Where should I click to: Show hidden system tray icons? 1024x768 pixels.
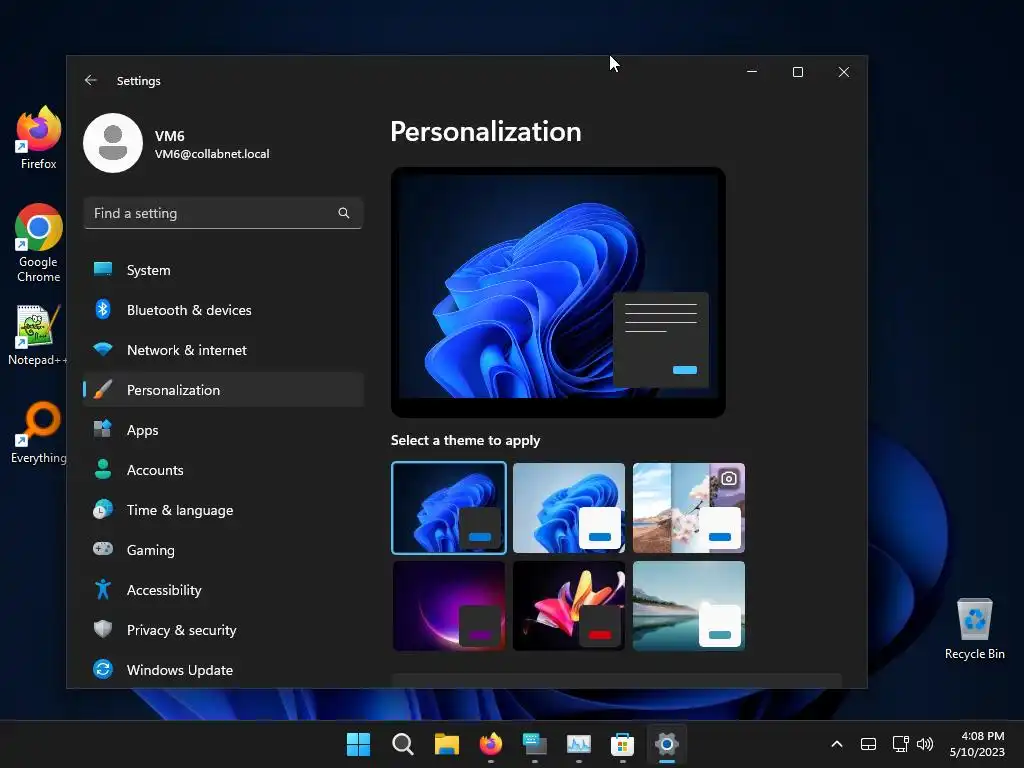point(837,744)
